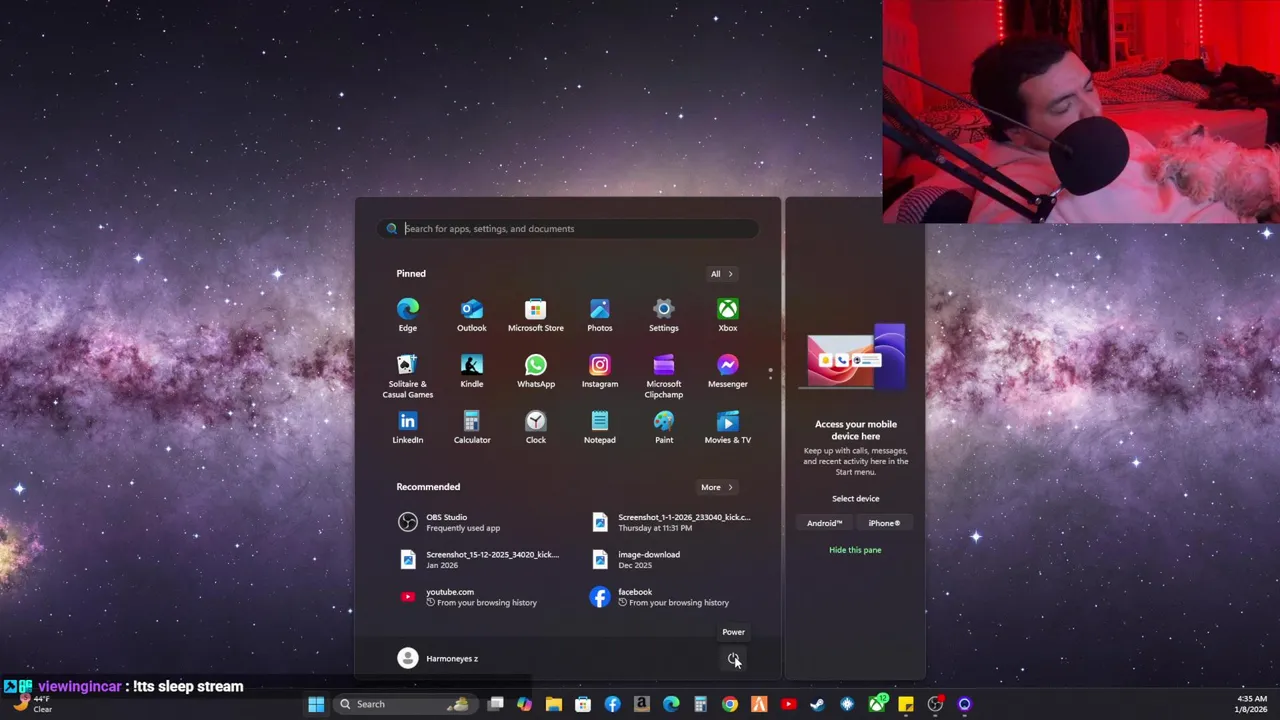1280x720 pixels.
Task: Open Steam from the taskbar
Action: 817,704
